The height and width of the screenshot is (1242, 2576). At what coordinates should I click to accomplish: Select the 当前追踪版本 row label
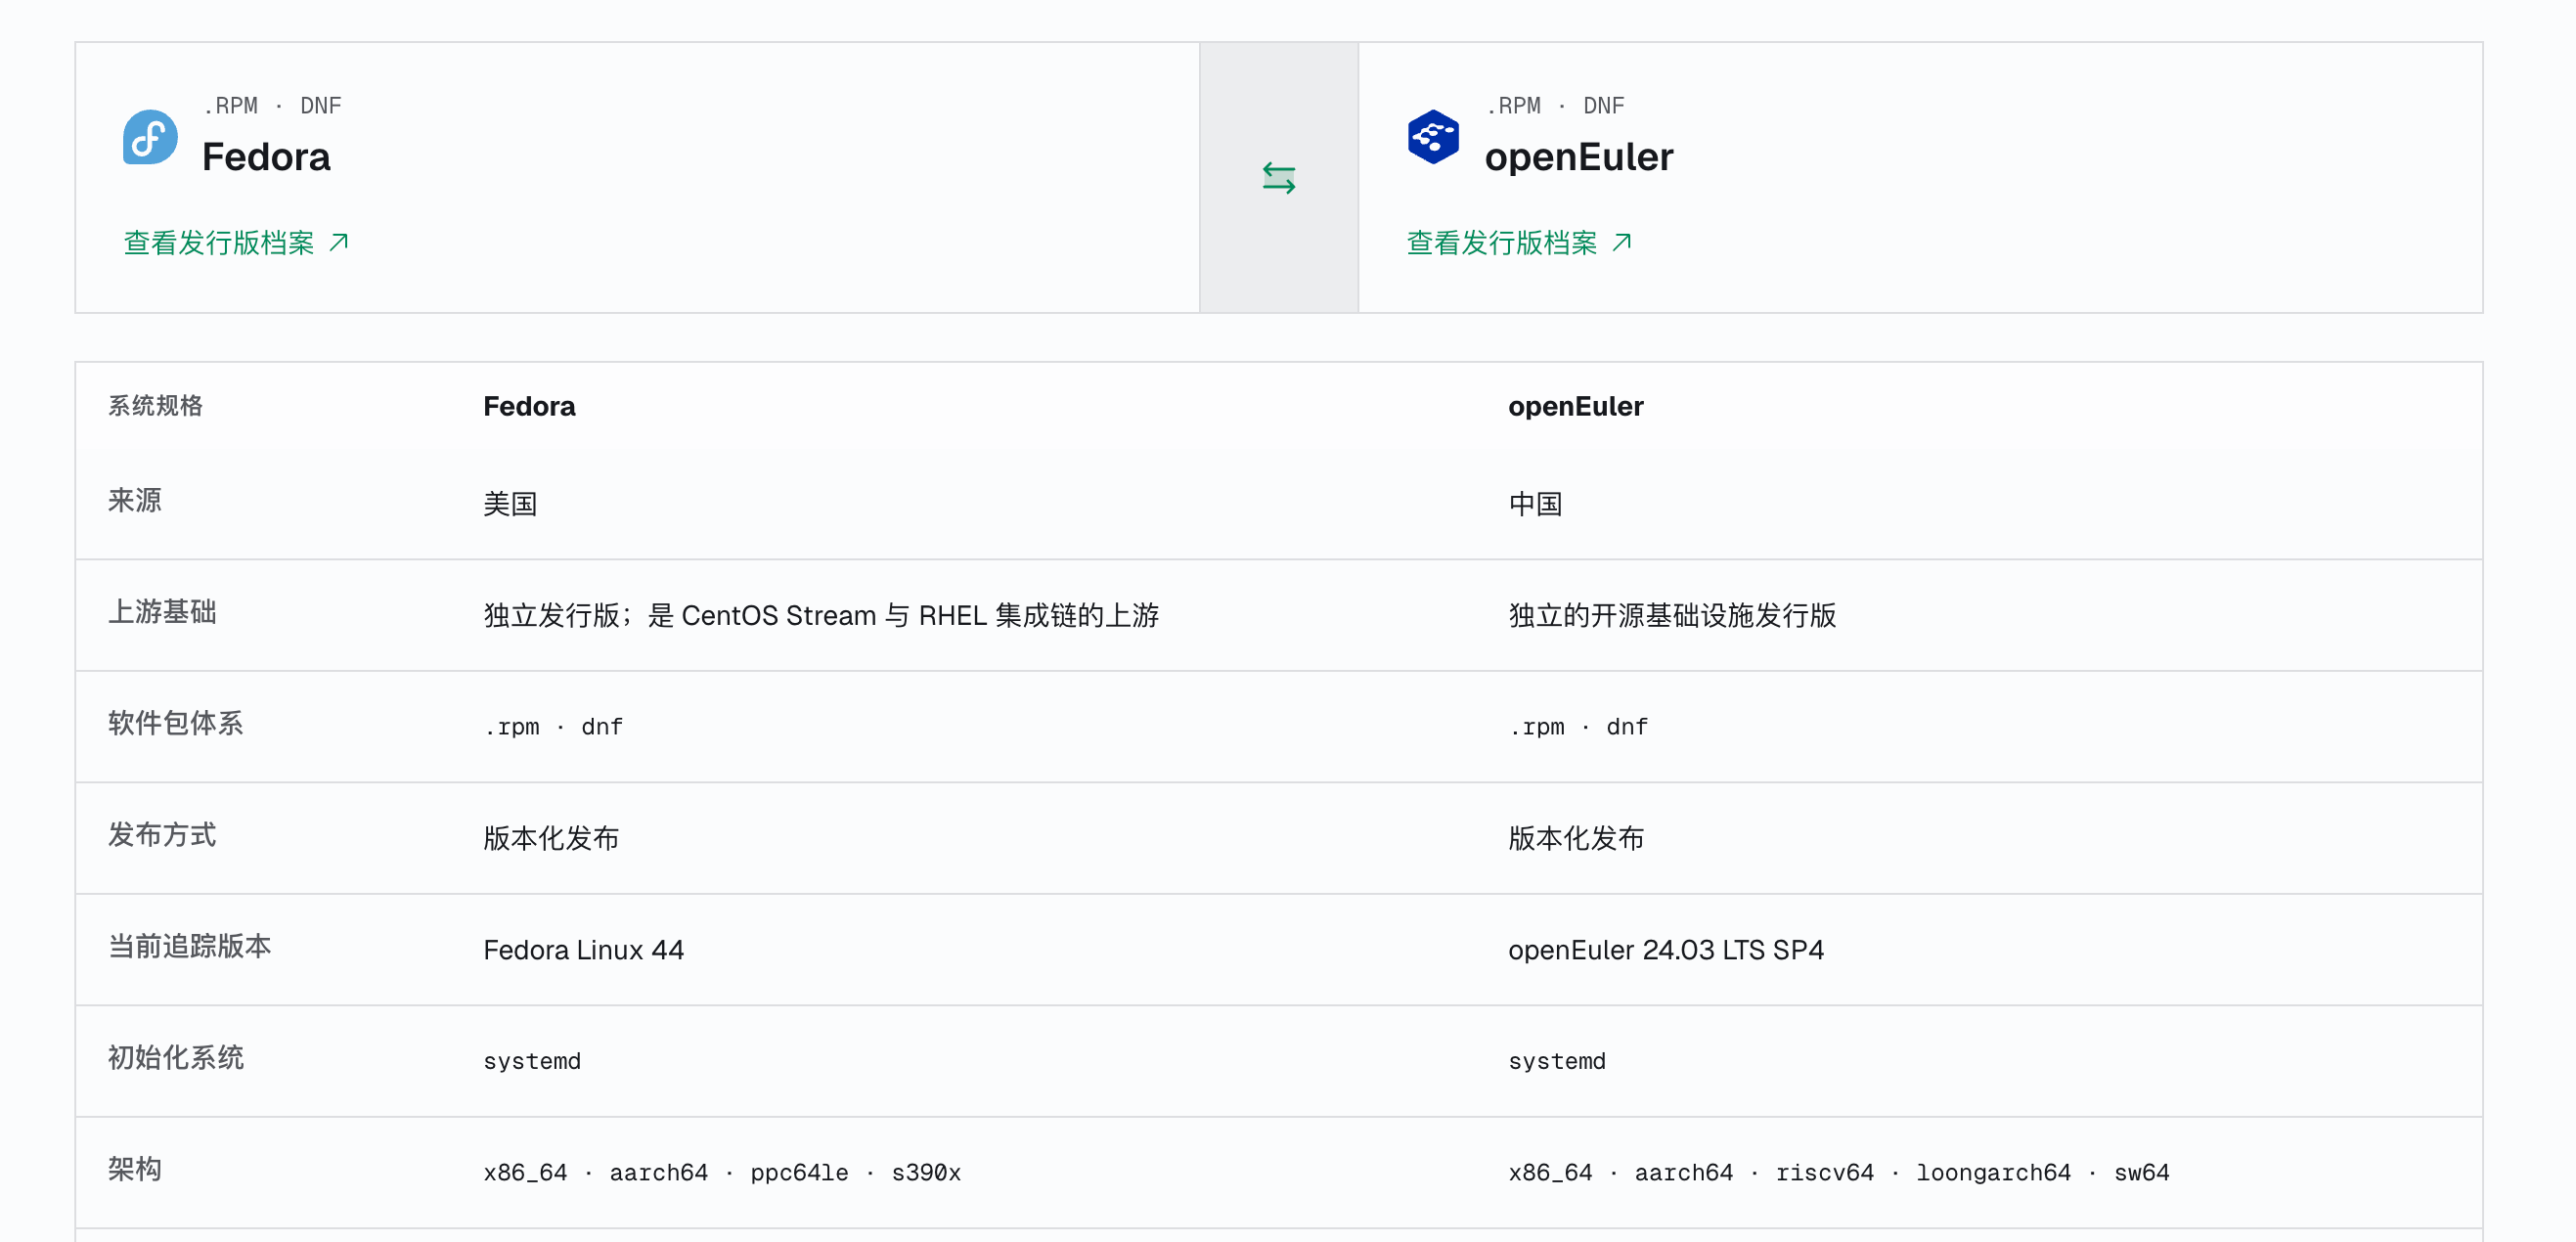[190, 946]
